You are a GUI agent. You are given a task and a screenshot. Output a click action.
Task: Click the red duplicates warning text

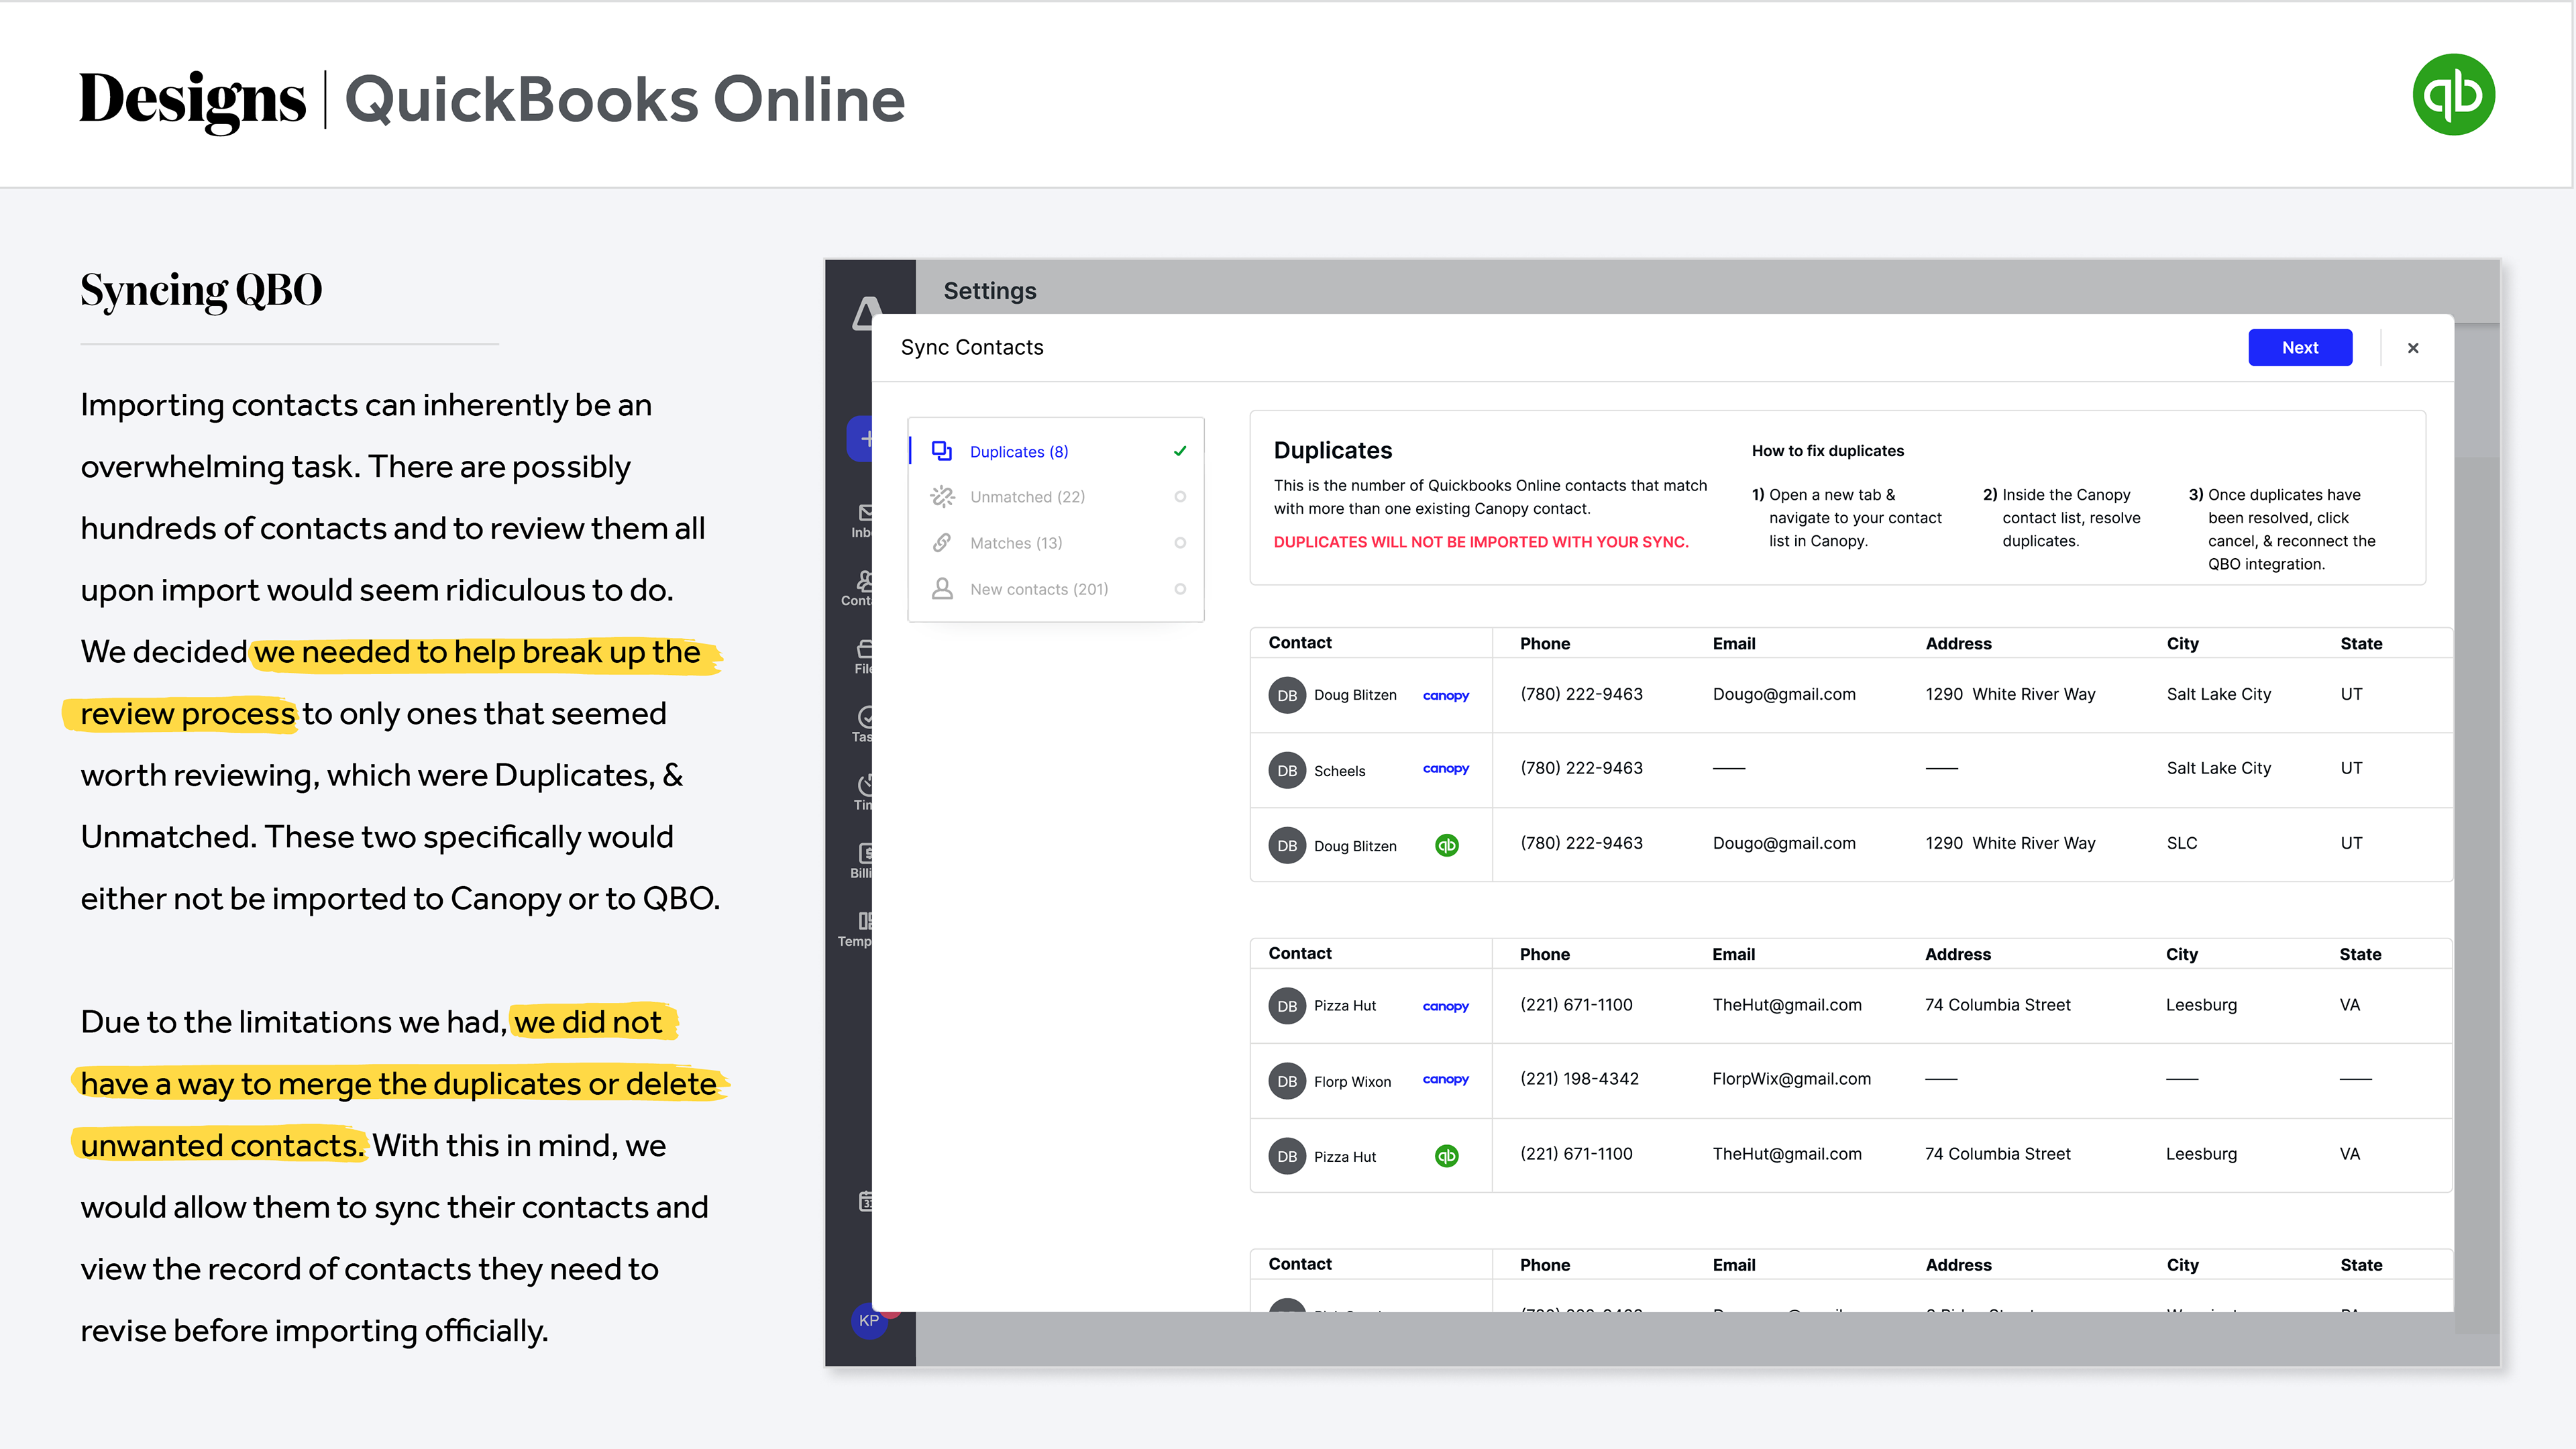click(x=1481, y=542)
